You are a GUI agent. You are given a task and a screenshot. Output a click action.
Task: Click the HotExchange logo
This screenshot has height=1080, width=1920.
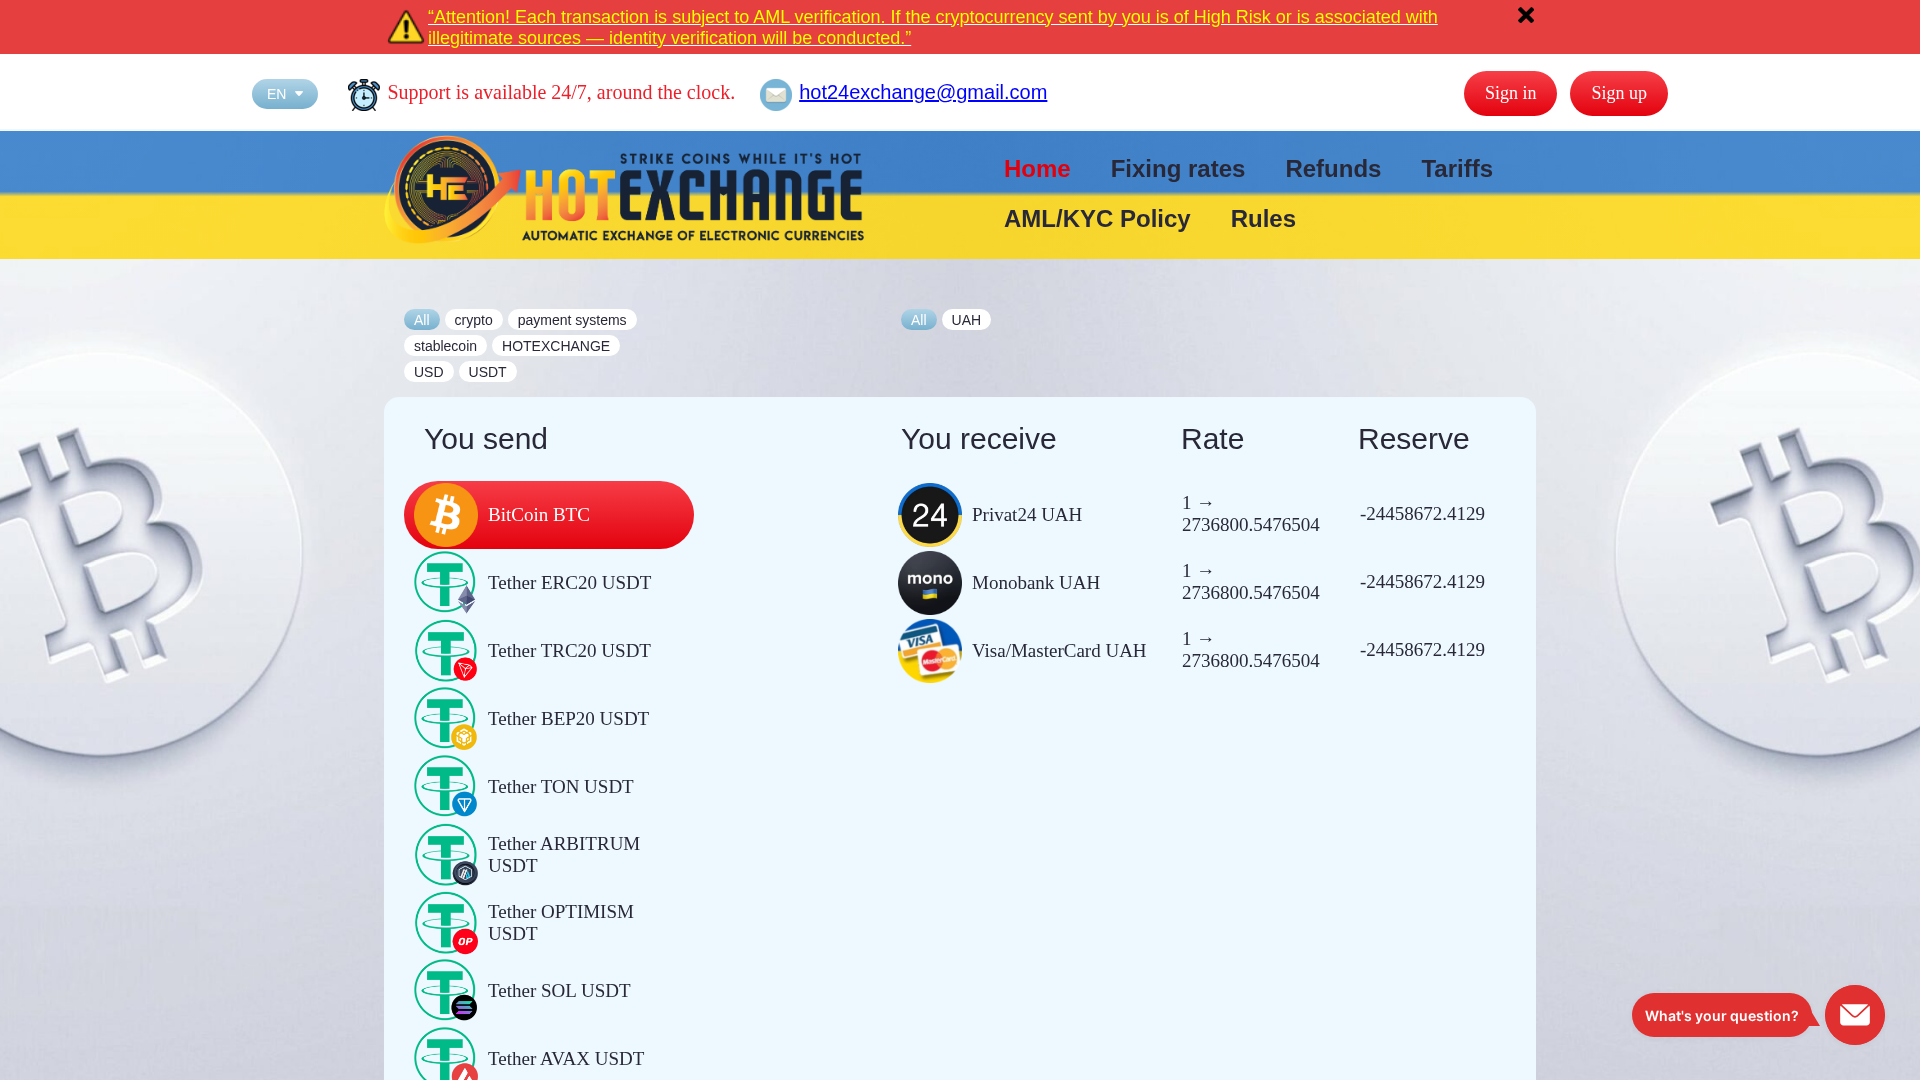[624, 190]
